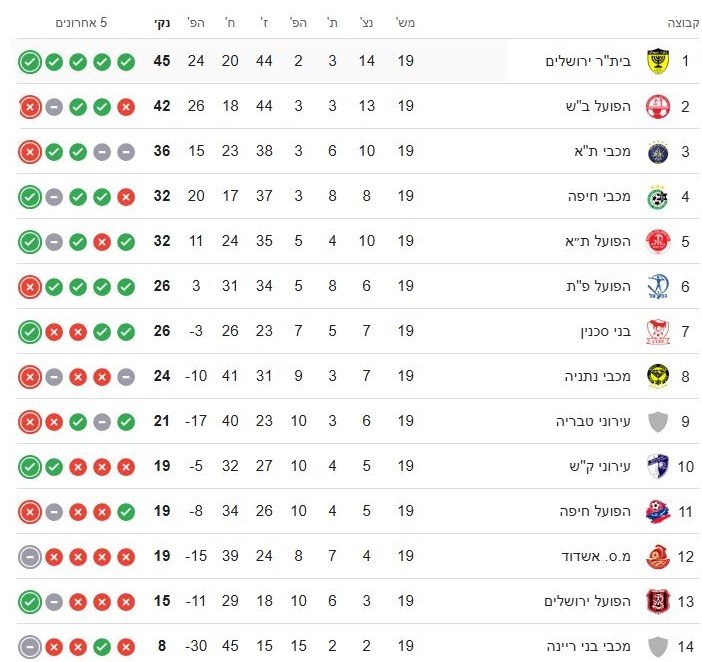
Task: Click Beitar Jerusalem club crest icon
Action: click(656, 62)
